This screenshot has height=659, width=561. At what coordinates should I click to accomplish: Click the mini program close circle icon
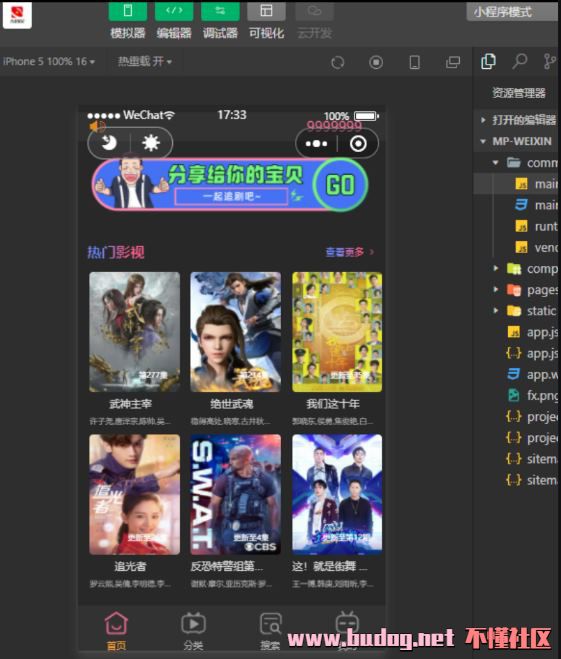[358, 144]
